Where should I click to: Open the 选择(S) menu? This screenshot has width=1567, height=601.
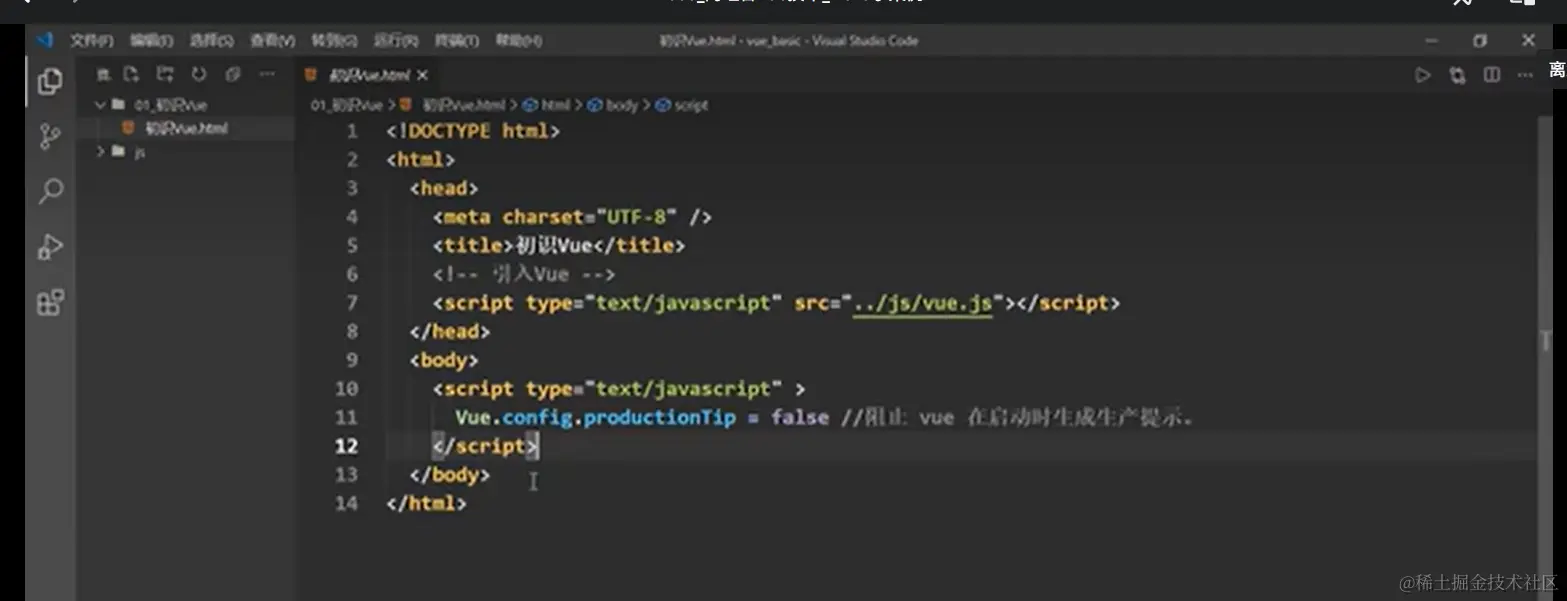[x=212, y=41]
